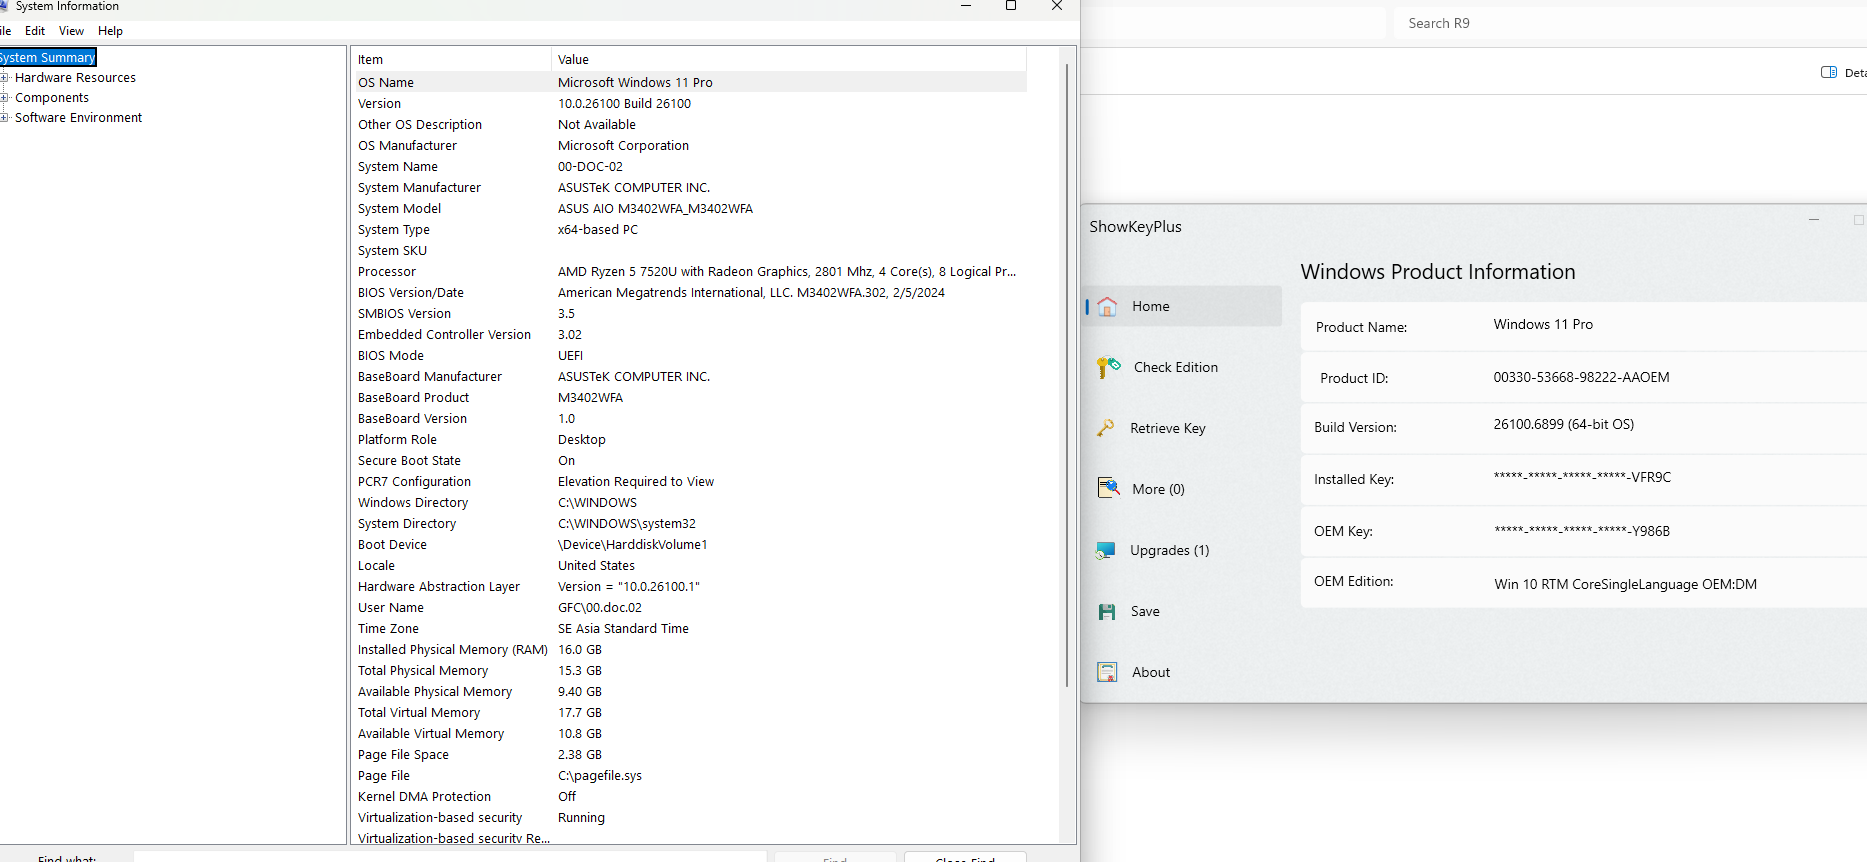Viewport: 1867px width, 862px height.
Task: Open the More (0) icon
Action: 1108,488
